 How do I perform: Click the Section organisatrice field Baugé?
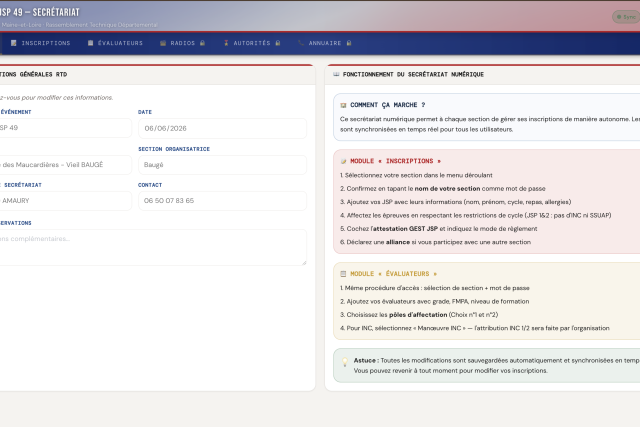tap(222, 165)
